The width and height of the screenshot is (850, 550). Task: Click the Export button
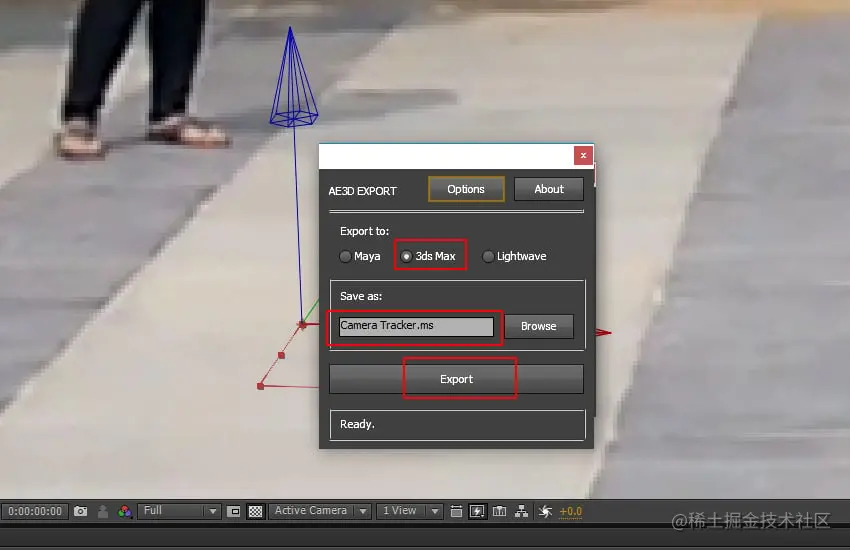pyautogui.click(x=456, y=379)
